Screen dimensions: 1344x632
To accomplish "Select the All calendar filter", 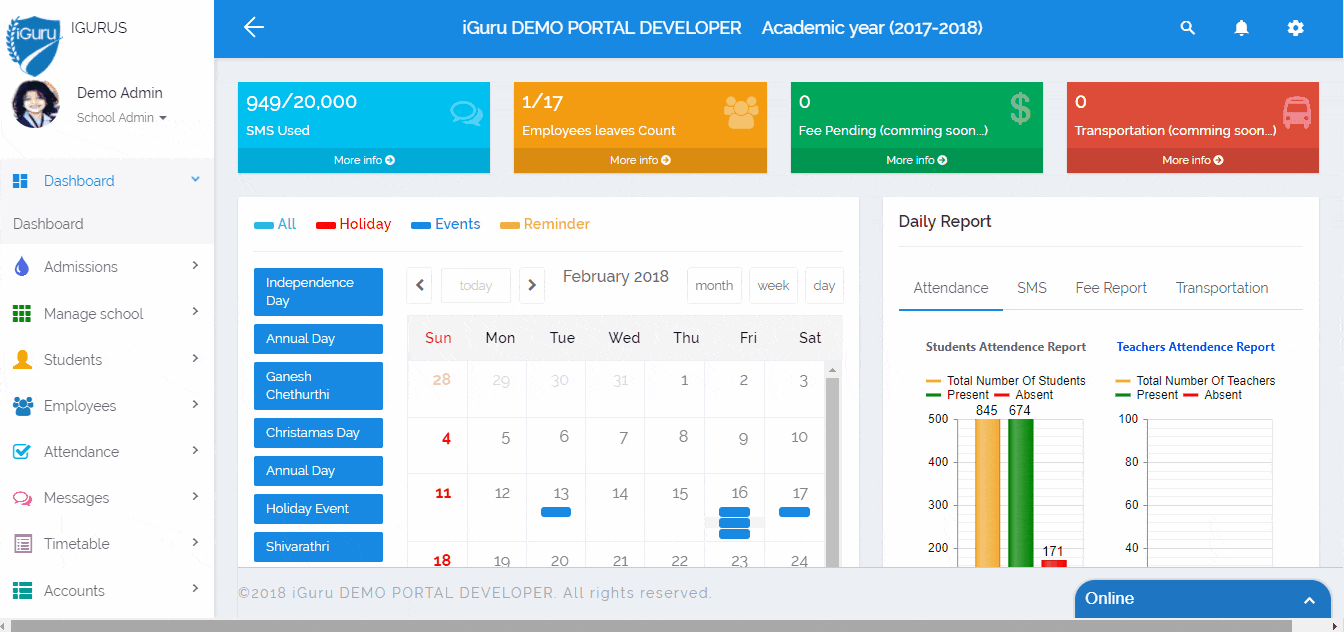I will pos(275,224).
